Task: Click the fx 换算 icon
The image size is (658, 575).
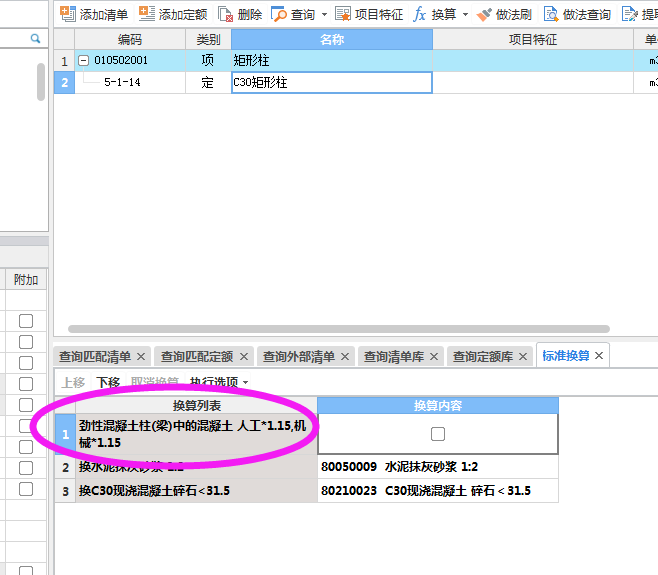Action: coord(420,14)
